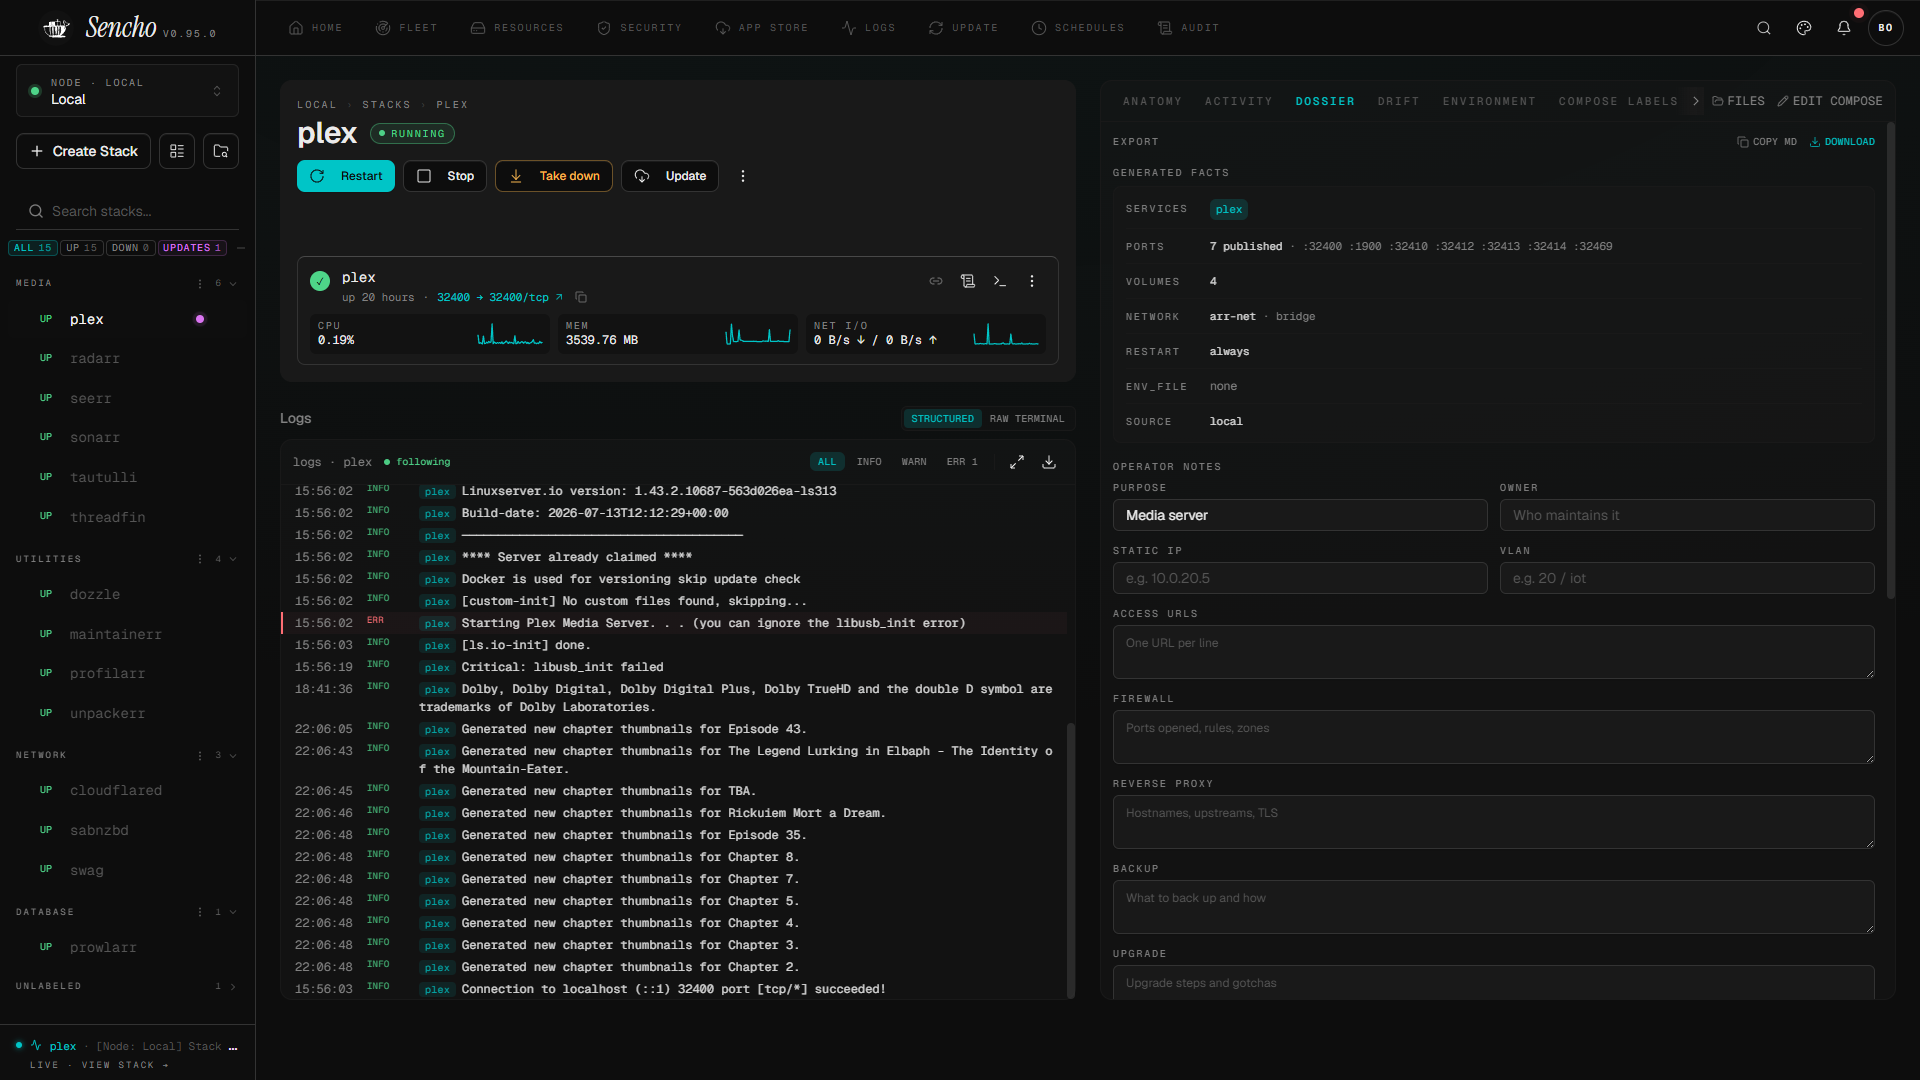Open the theme palette icon
The image size is (1920, 1080).
[x=1804, y=28]
